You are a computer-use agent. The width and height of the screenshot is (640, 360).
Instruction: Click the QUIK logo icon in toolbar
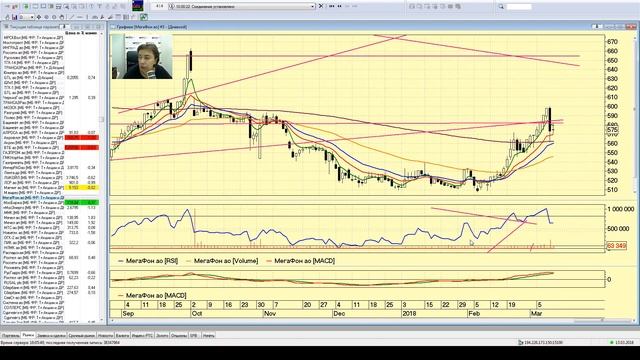tap(138, 6)
